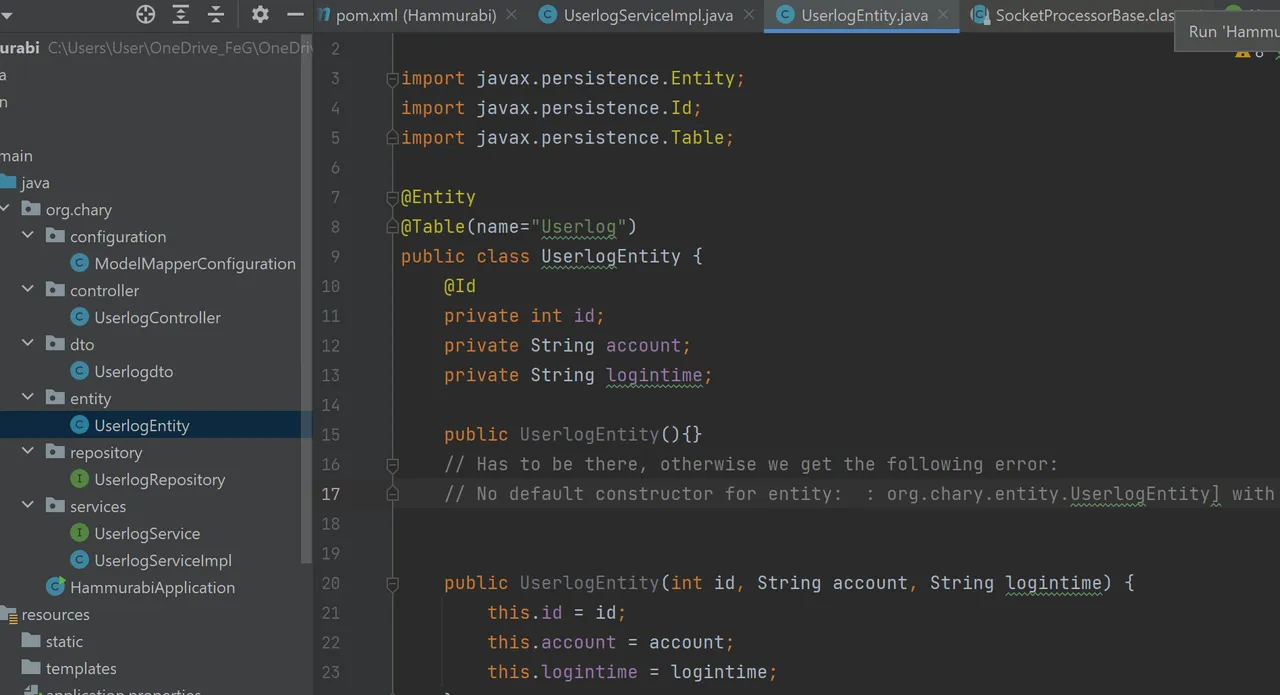Select the resources folder
1280x695 pixels.
pyautogui.click(x=55, y=615)
